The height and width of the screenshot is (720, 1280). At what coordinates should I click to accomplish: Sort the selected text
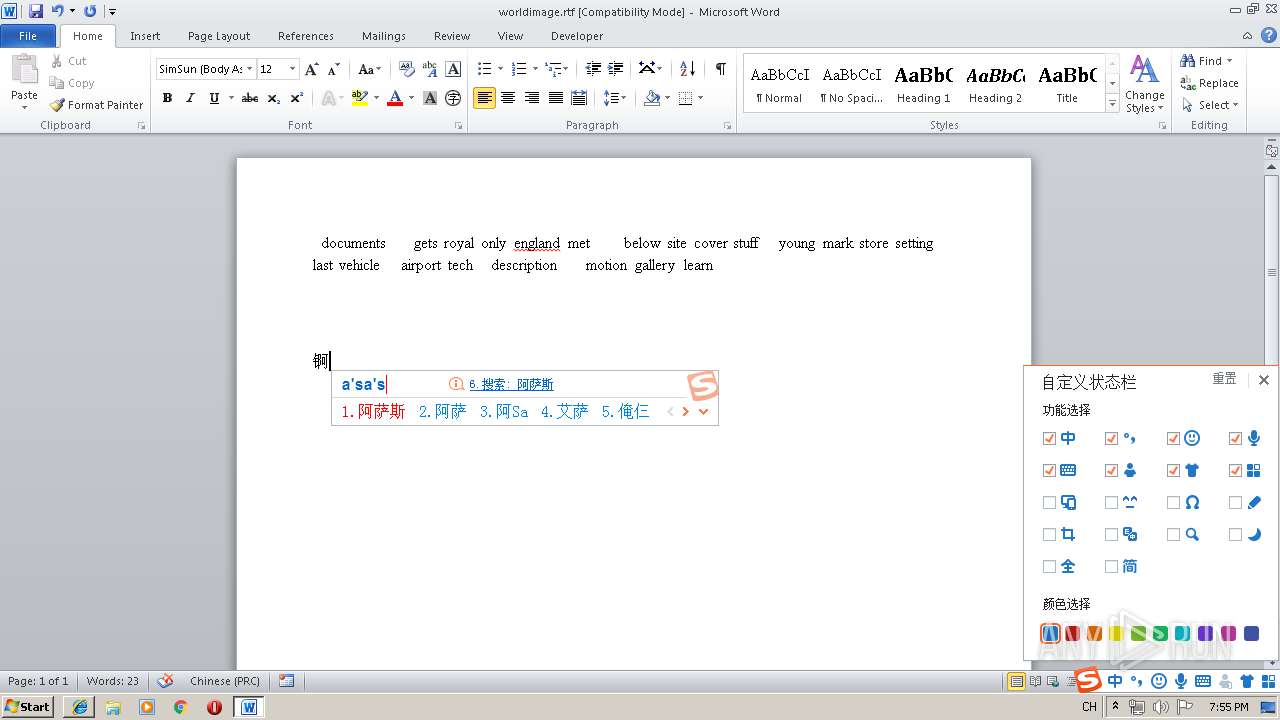pos(687,69)
